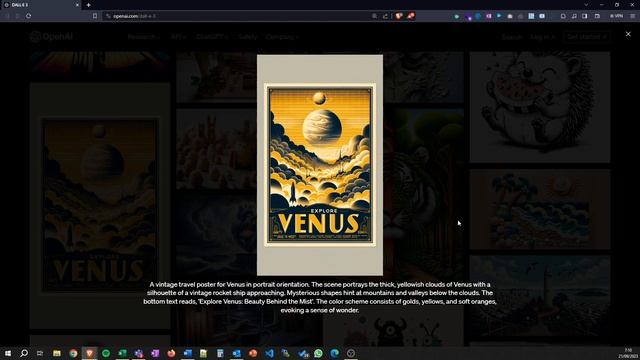Go back to the previous page
This screenshot has height=360, width=640.
coord(7,16)
